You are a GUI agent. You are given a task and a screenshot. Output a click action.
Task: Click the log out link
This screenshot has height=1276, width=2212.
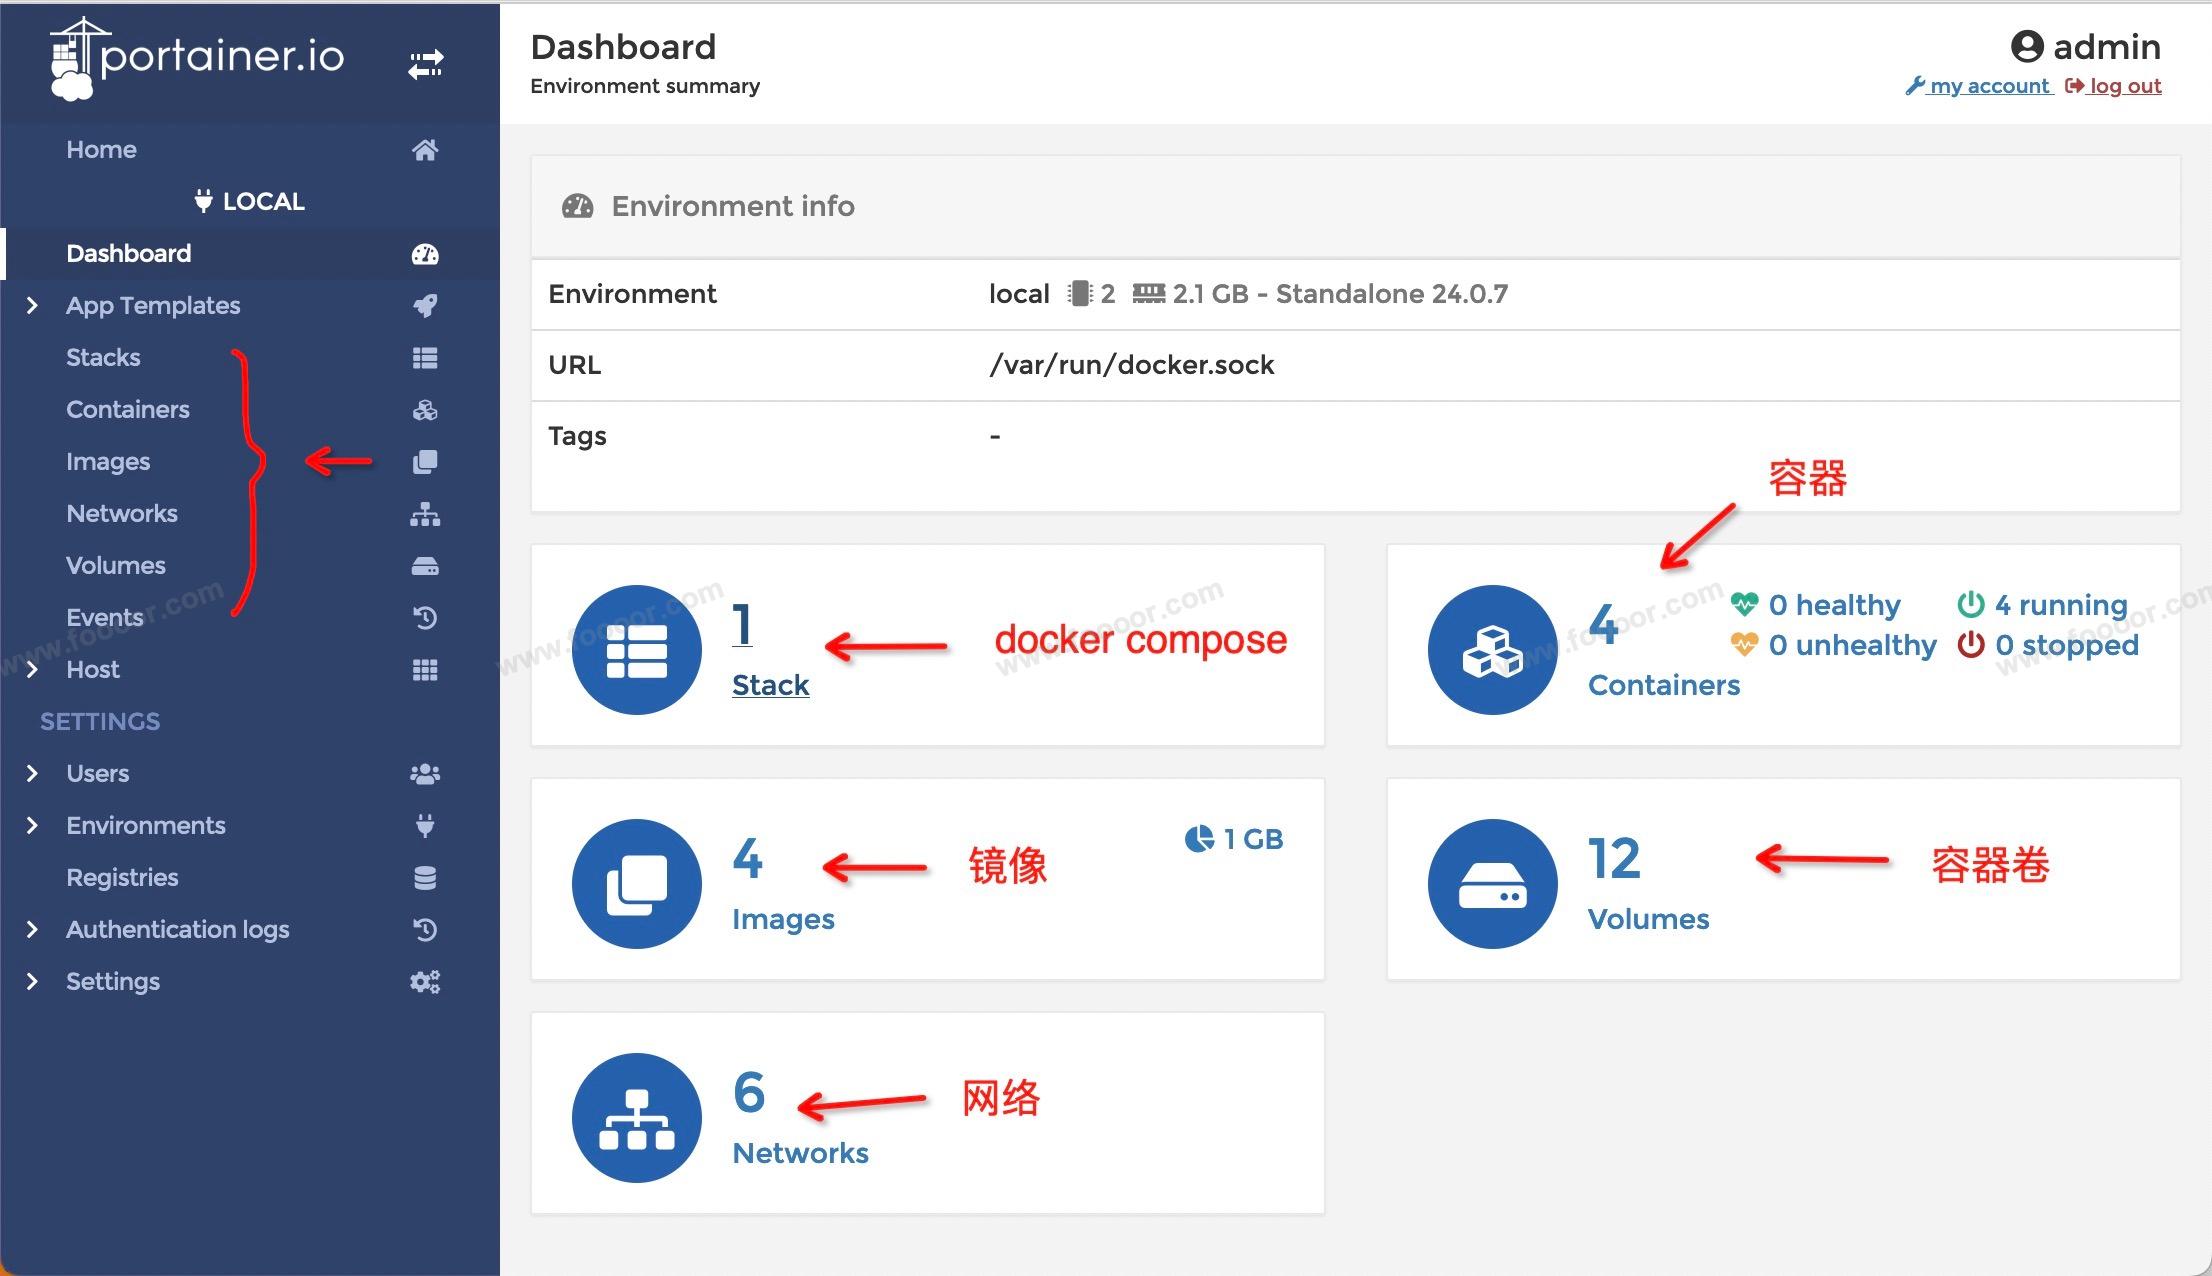coord(2125,86)
